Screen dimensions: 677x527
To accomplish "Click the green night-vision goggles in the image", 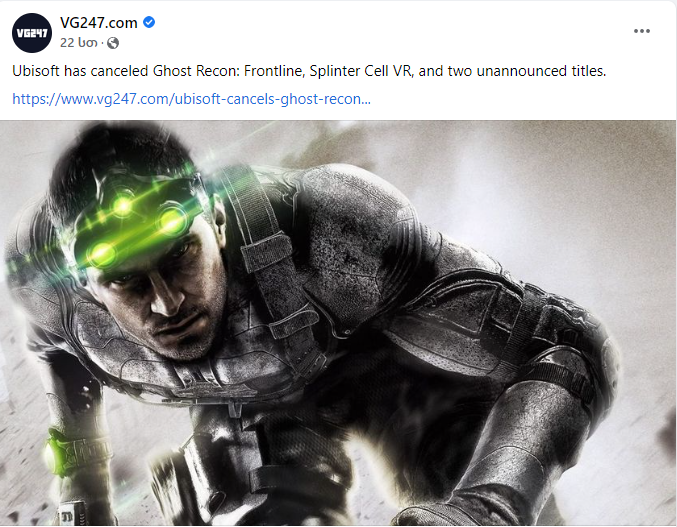I will point(138,218).
